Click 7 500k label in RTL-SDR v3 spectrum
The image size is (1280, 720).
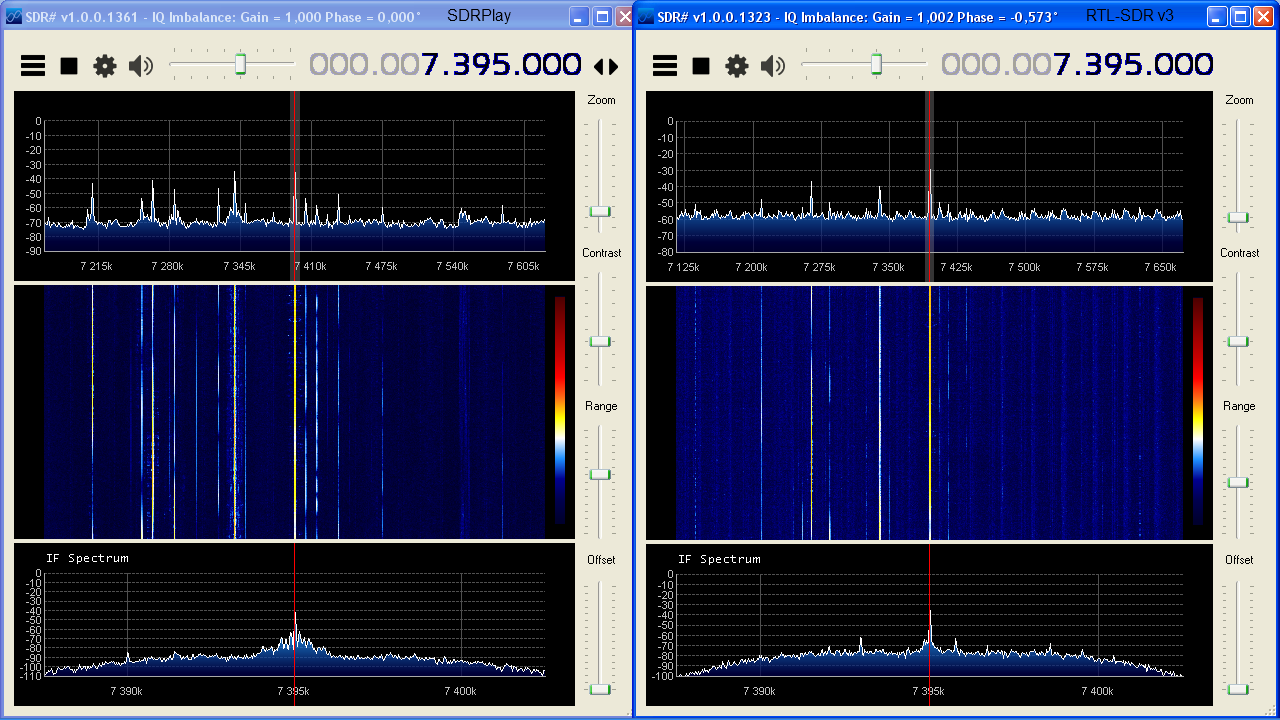1024,268
